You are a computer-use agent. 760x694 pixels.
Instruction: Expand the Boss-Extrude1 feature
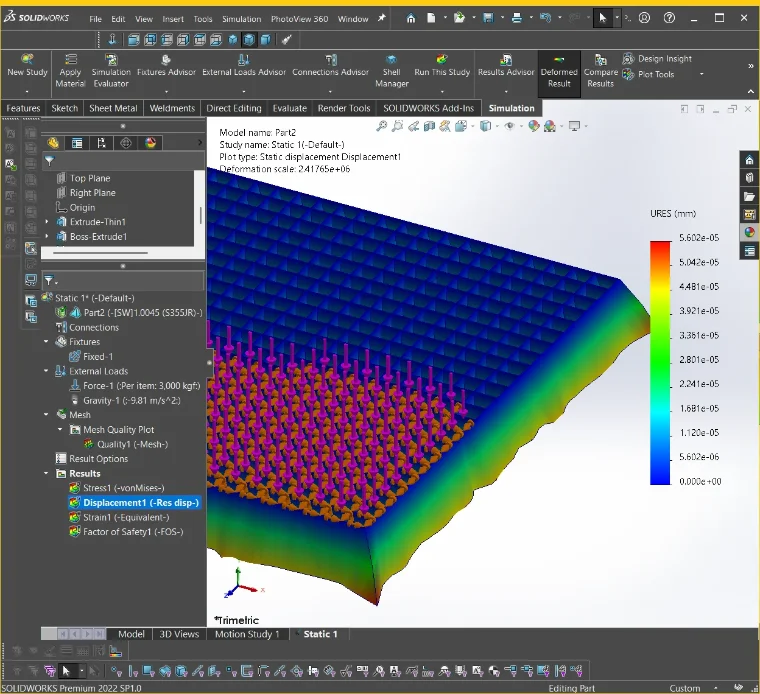(x=47, y=237)
